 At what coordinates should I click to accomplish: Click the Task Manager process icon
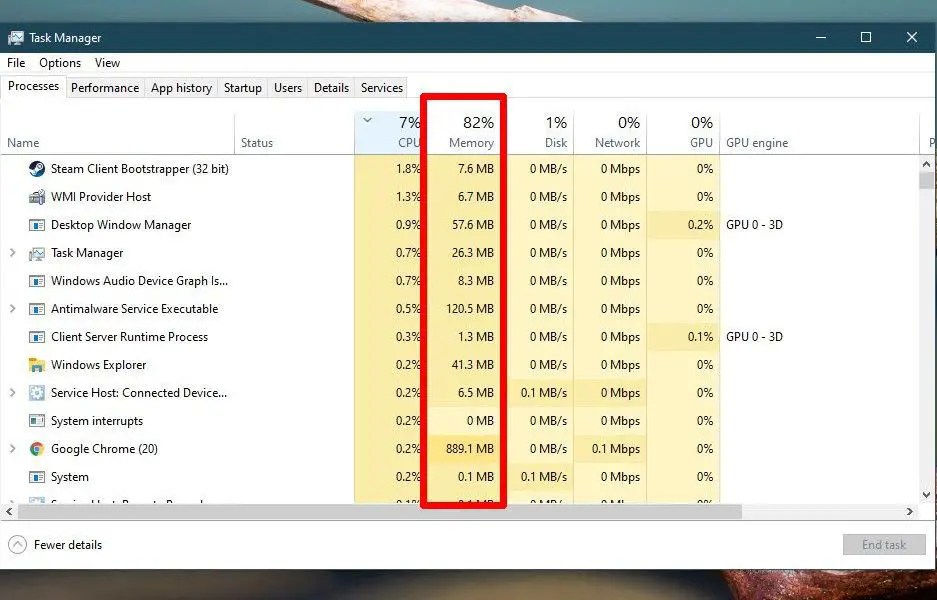pyautogui.click(x=36, y=253)
